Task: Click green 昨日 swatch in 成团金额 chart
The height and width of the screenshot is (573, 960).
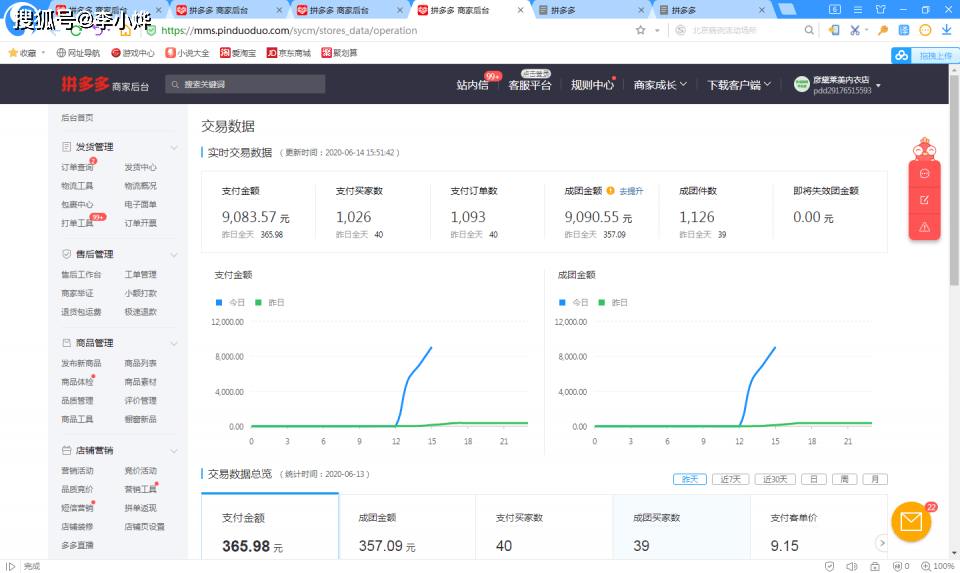Action: click(x=601, y=302)
